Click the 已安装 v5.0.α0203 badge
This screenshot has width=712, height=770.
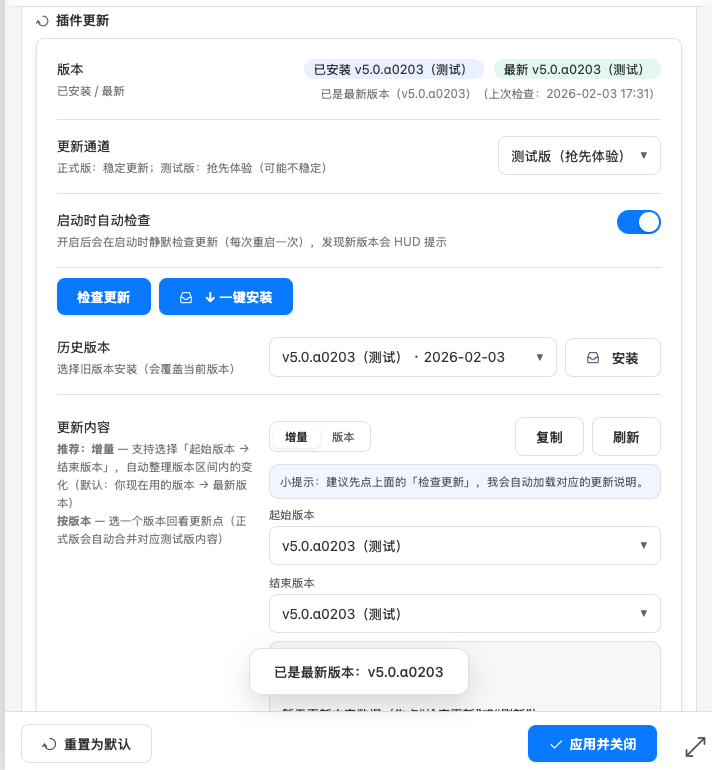pos(393,69)
